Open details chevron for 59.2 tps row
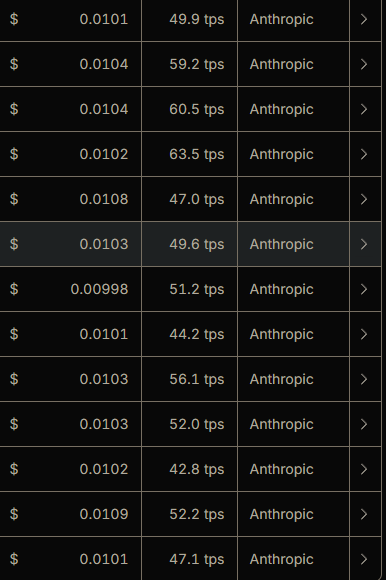 pyautogui.click(x=364, y=64)
